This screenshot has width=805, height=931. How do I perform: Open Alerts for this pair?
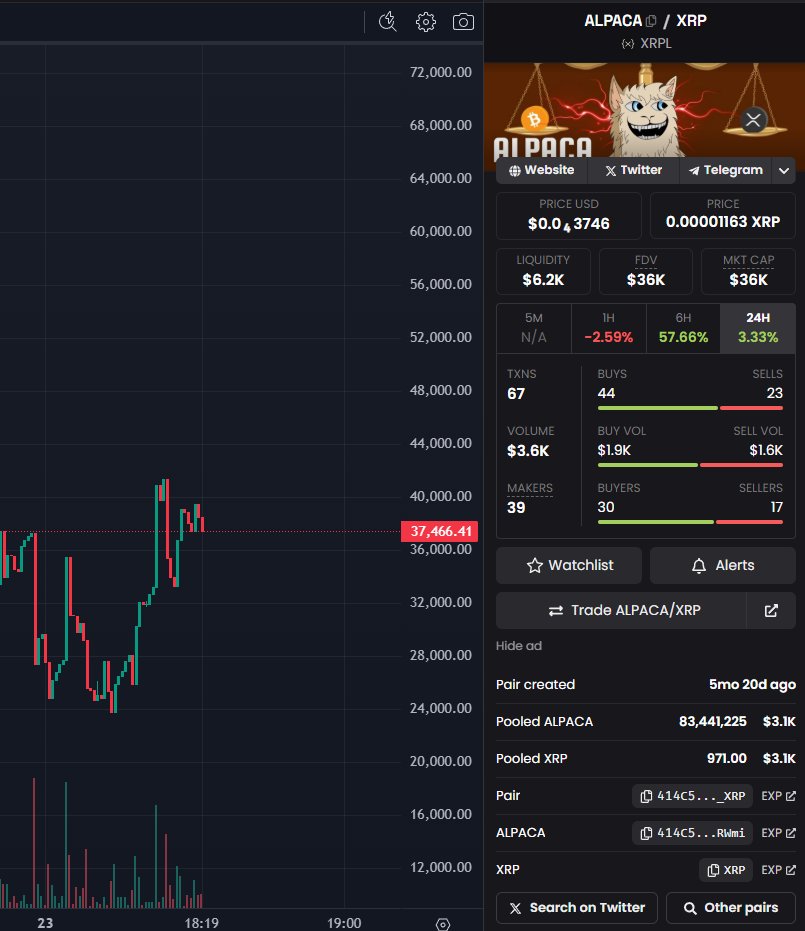722,565
